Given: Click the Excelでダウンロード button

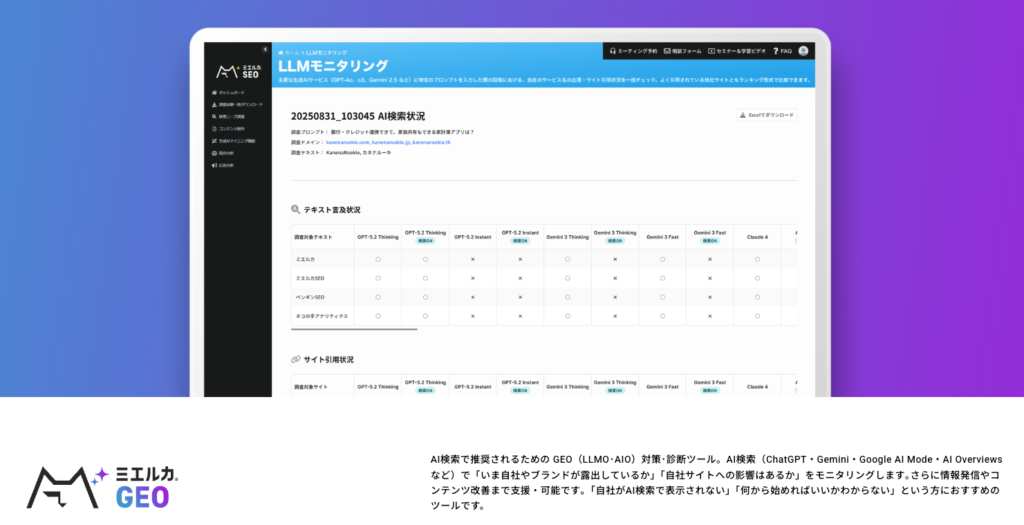Looking at the screenshot, I should (767, 115).
